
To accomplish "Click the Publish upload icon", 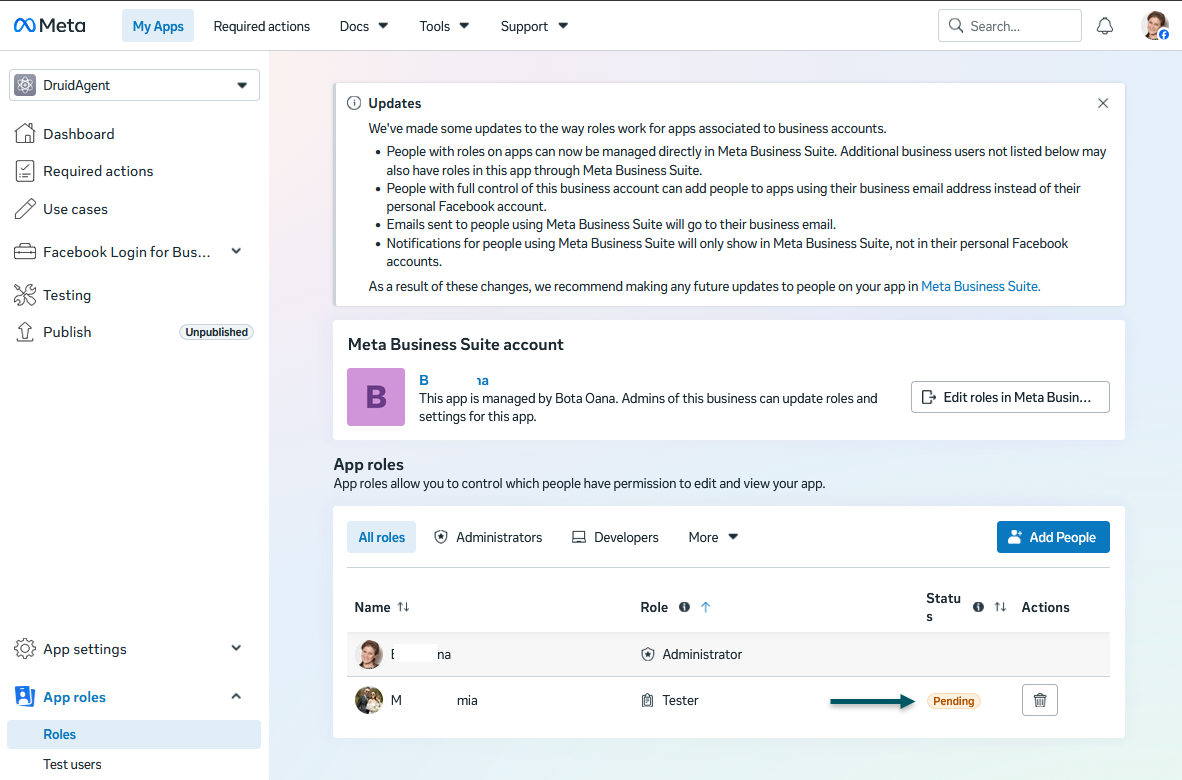I will coord(25,332).
